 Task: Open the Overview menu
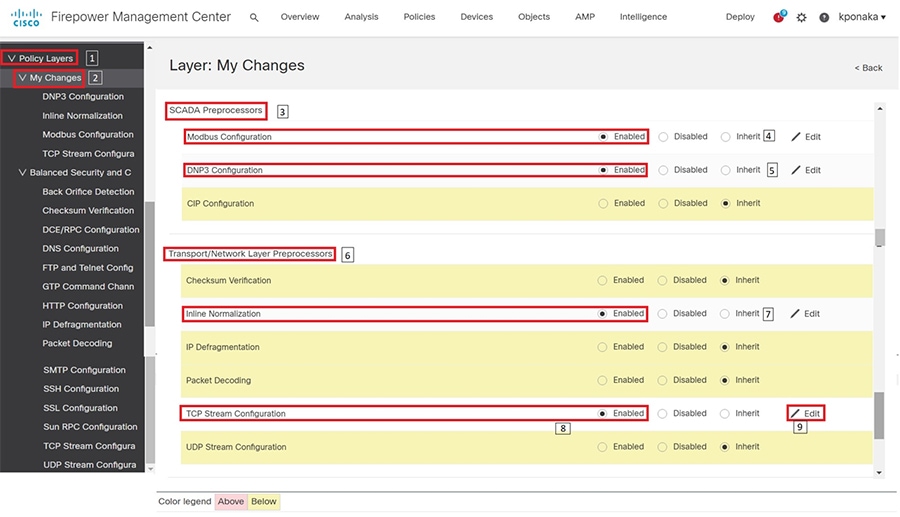coord(300,17)
